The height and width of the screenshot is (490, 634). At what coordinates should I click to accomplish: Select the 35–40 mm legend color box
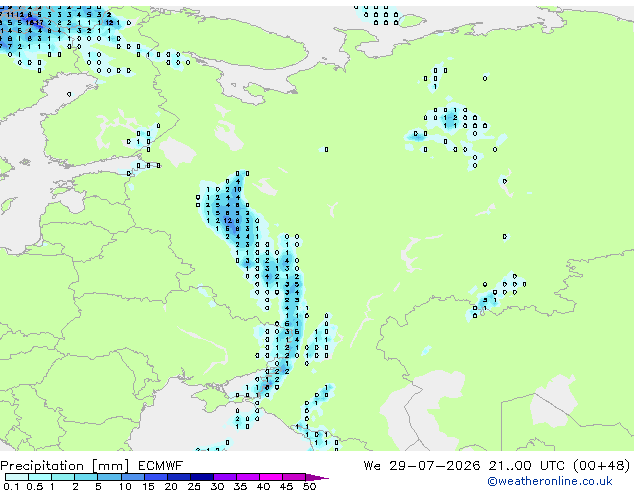point(248,477)
